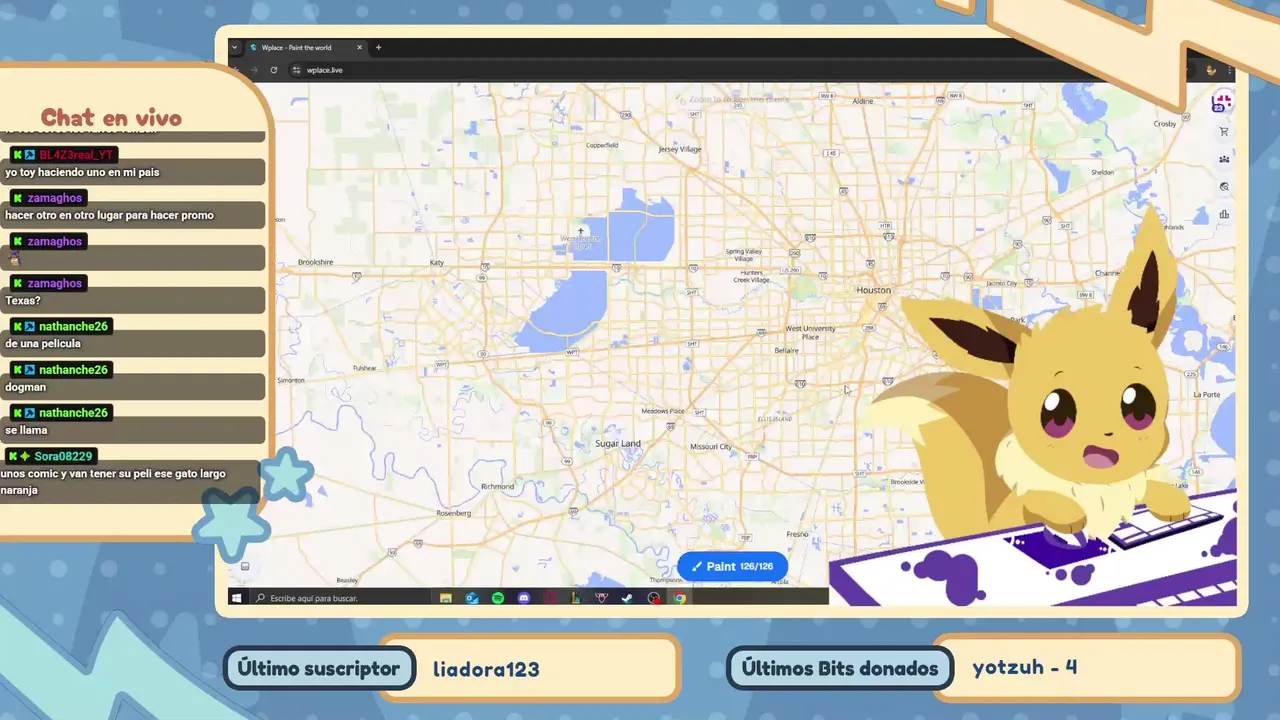Screen dimensions: 1280x720
Task: Click the Brookshire map label
Action: [315, 262]
